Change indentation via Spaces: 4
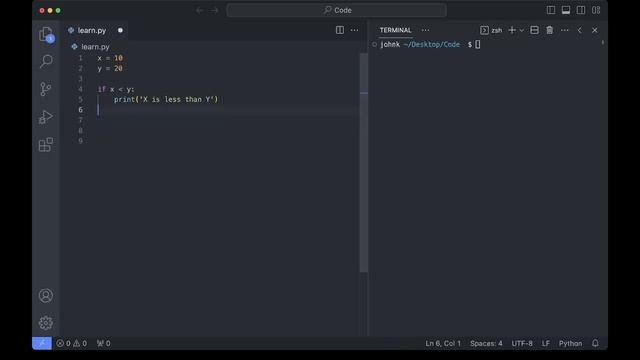 tap(486, 343)
